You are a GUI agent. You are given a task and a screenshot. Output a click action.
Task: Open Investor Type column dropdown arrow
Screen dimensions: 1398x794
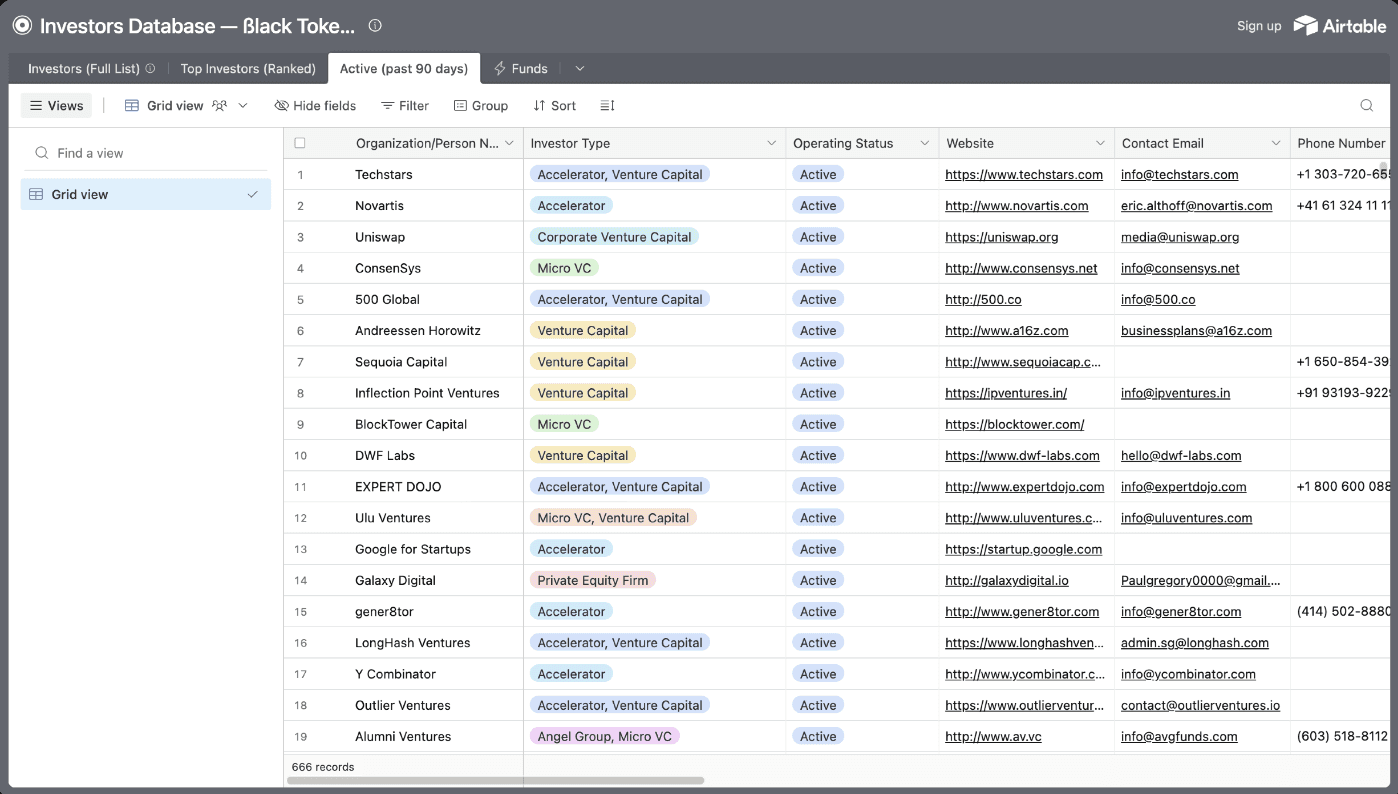click(x=771, y=144)
